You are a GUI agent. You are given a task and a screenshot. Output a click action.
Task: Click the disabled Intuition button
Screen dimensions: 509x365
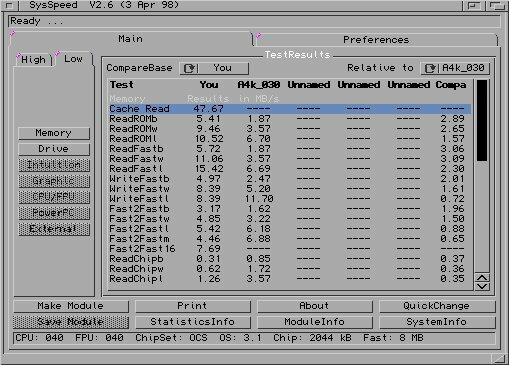(54, 165)
